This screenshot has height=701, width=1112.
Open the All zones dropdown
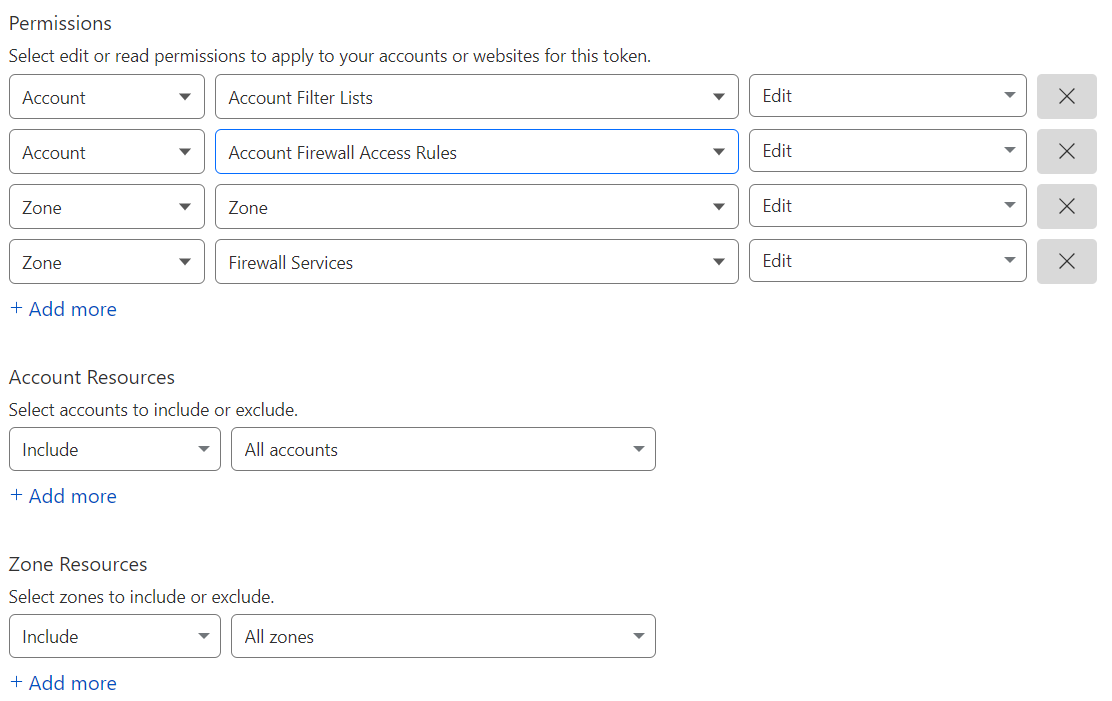pyautogui.click(x=443, y=636)
